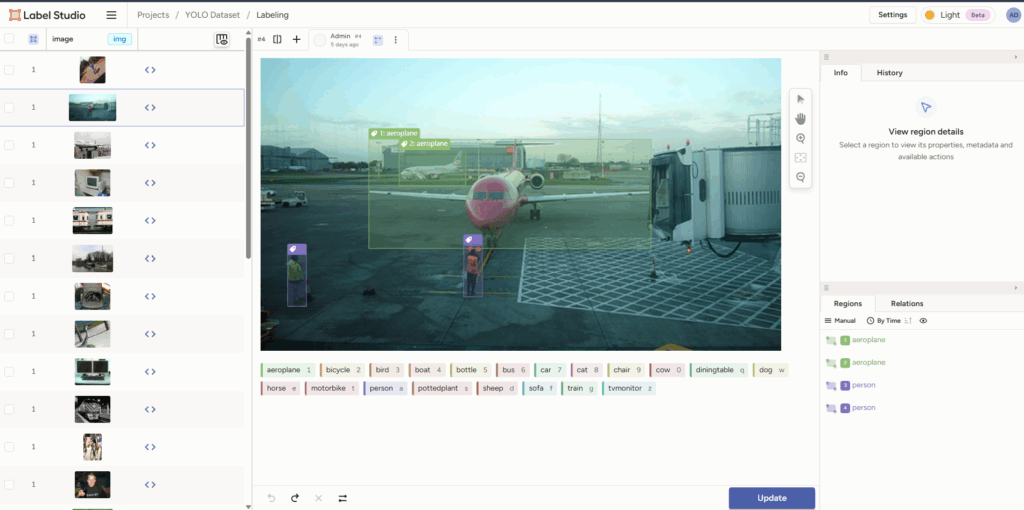
Task: Go to Projects breadcrumb
Action: [153, 15]
